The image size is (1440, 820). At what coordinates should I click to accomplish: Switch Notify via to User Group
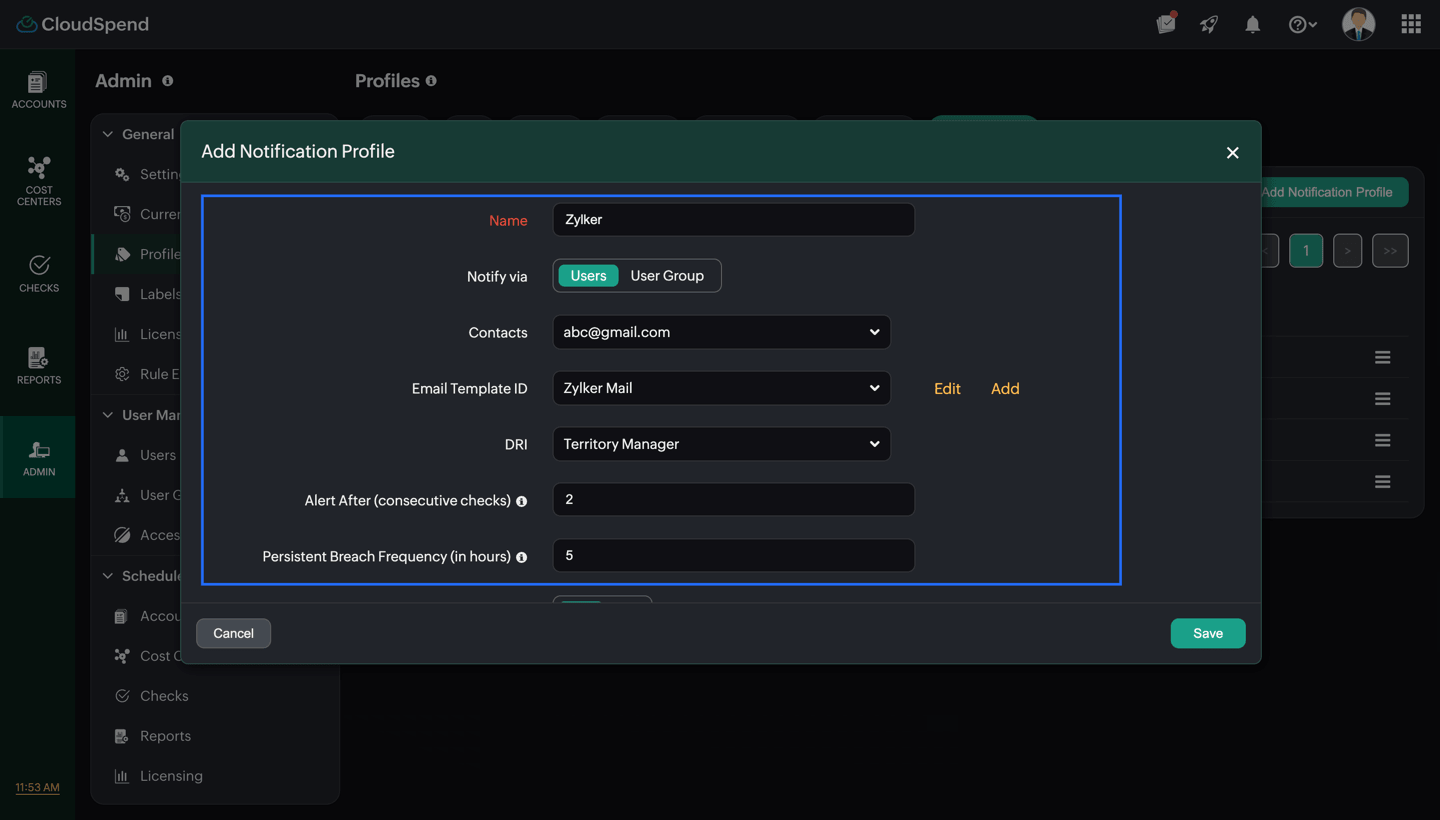667,276
